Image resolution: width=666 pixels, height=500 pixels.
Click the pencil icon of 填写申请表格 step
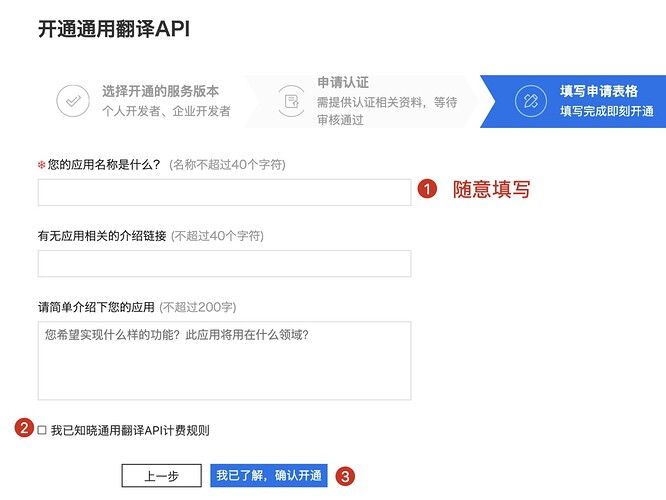click(531, 101)
